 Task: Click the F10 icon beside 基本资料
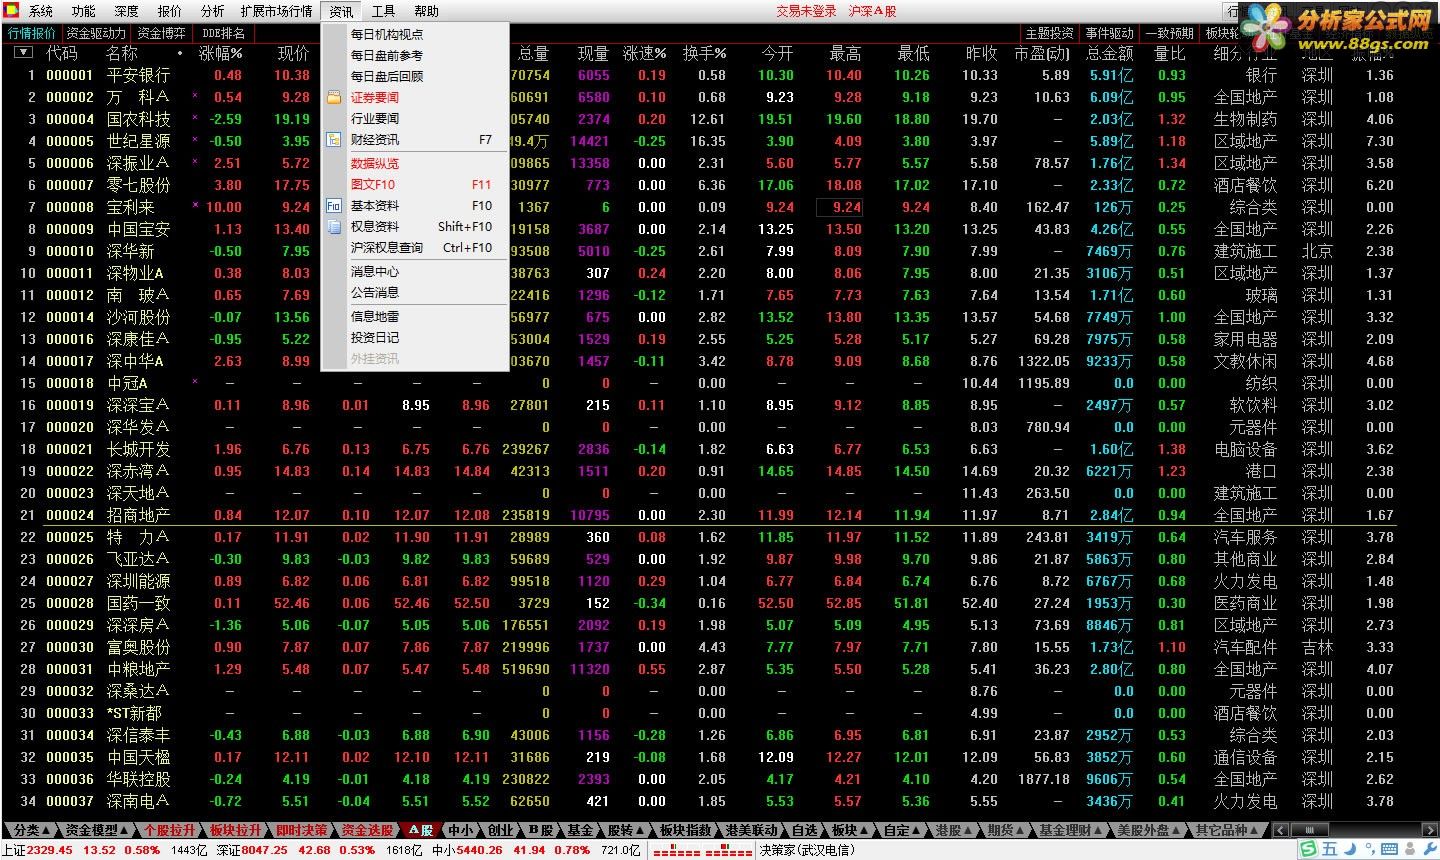coord(334,206)
